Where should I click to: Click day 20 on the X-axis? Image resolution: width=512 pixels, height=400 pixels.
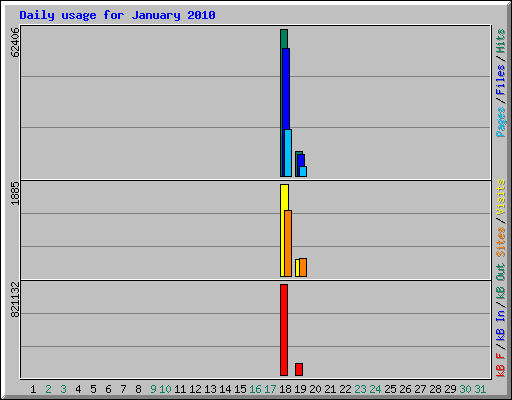click(x=315, y=389)
